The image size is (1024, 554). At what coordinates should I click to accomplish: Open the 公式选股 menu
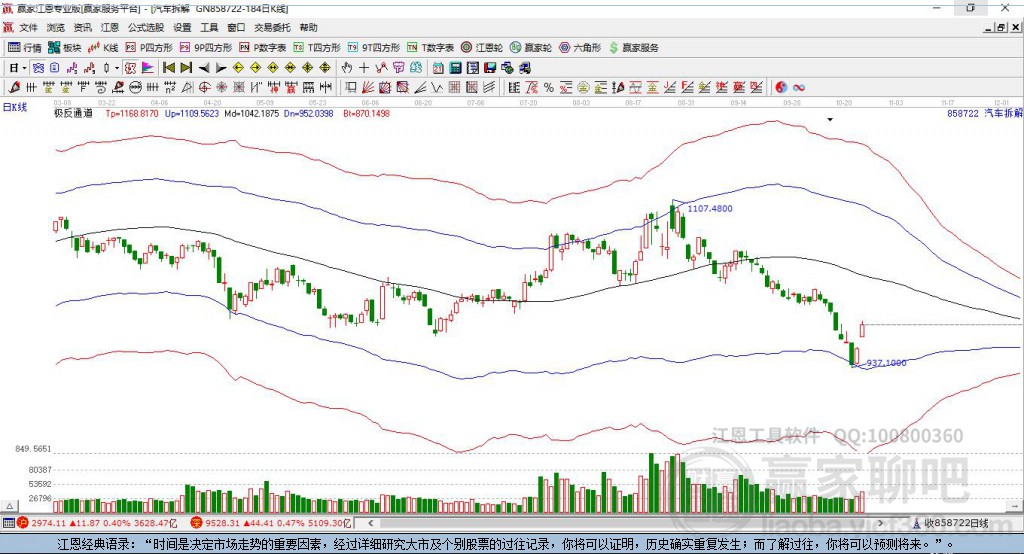pyautogui.click(x=146, y=27)
